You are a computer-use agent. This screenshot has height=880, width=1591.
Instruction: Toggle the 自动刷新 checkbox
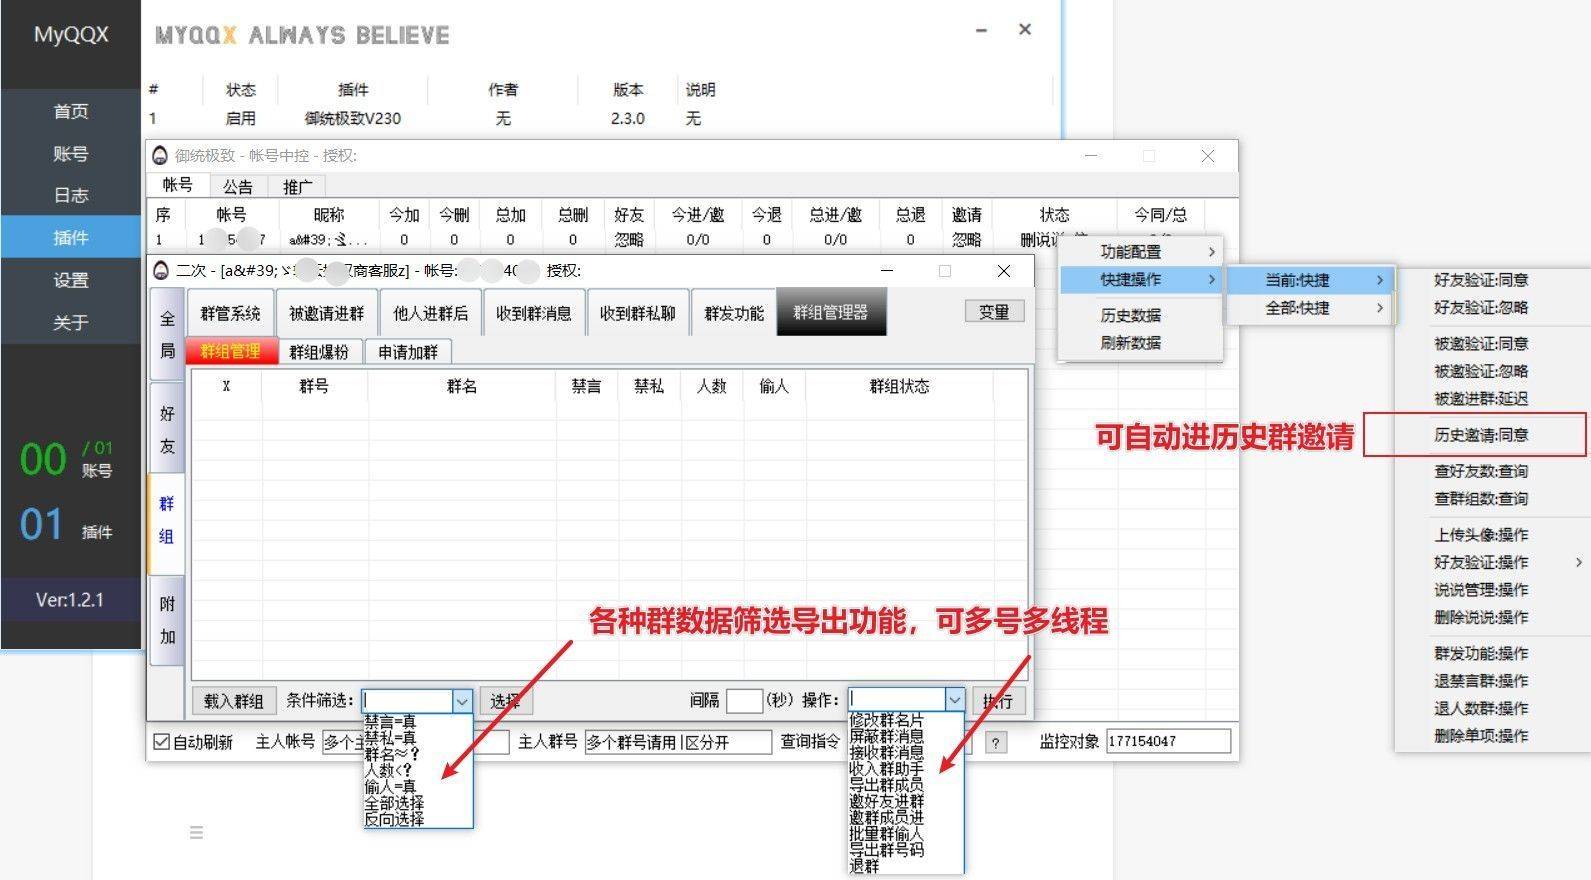tap(162, 742)
